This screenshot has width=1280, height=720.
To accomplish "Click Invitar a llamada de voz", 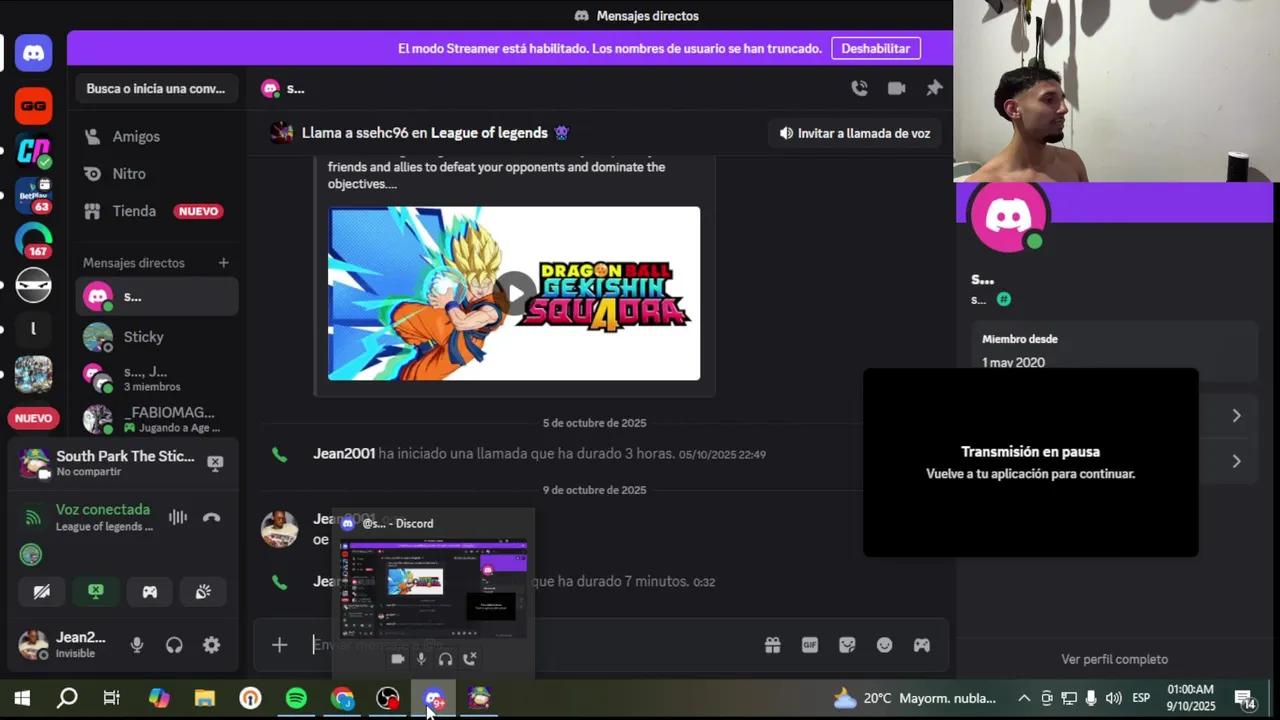I will point(854,133).
